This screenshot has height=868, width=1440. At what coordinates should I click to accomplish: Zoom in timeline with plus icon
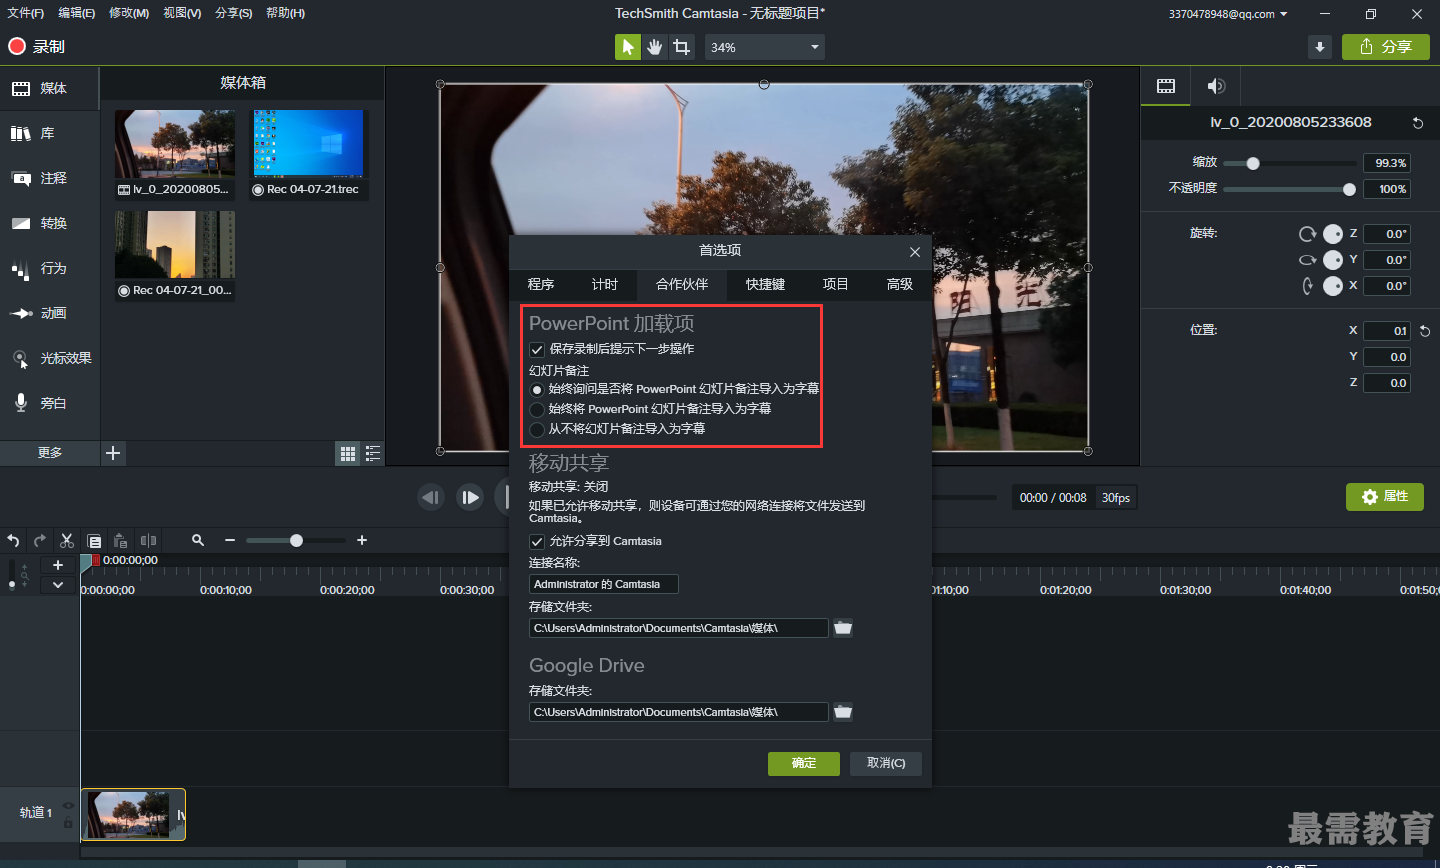[362, 540]
